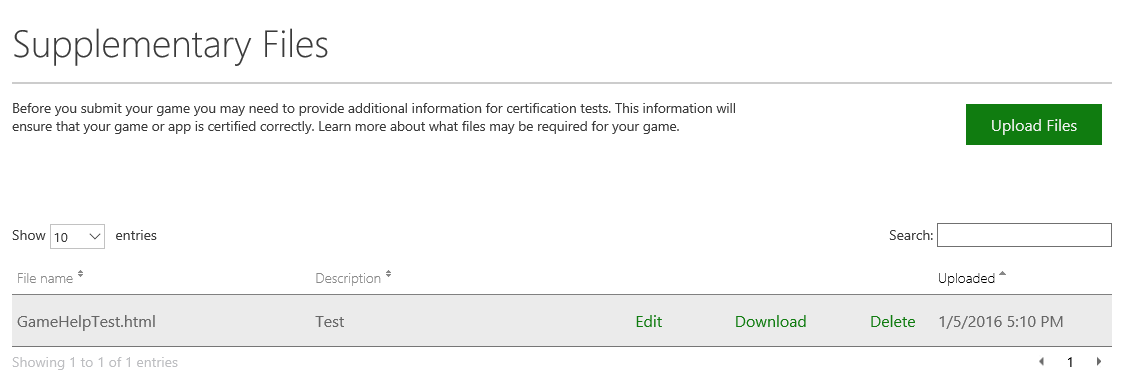Focus the Search input field
The image size is (1125, 383).
[x=1024, y=235]
